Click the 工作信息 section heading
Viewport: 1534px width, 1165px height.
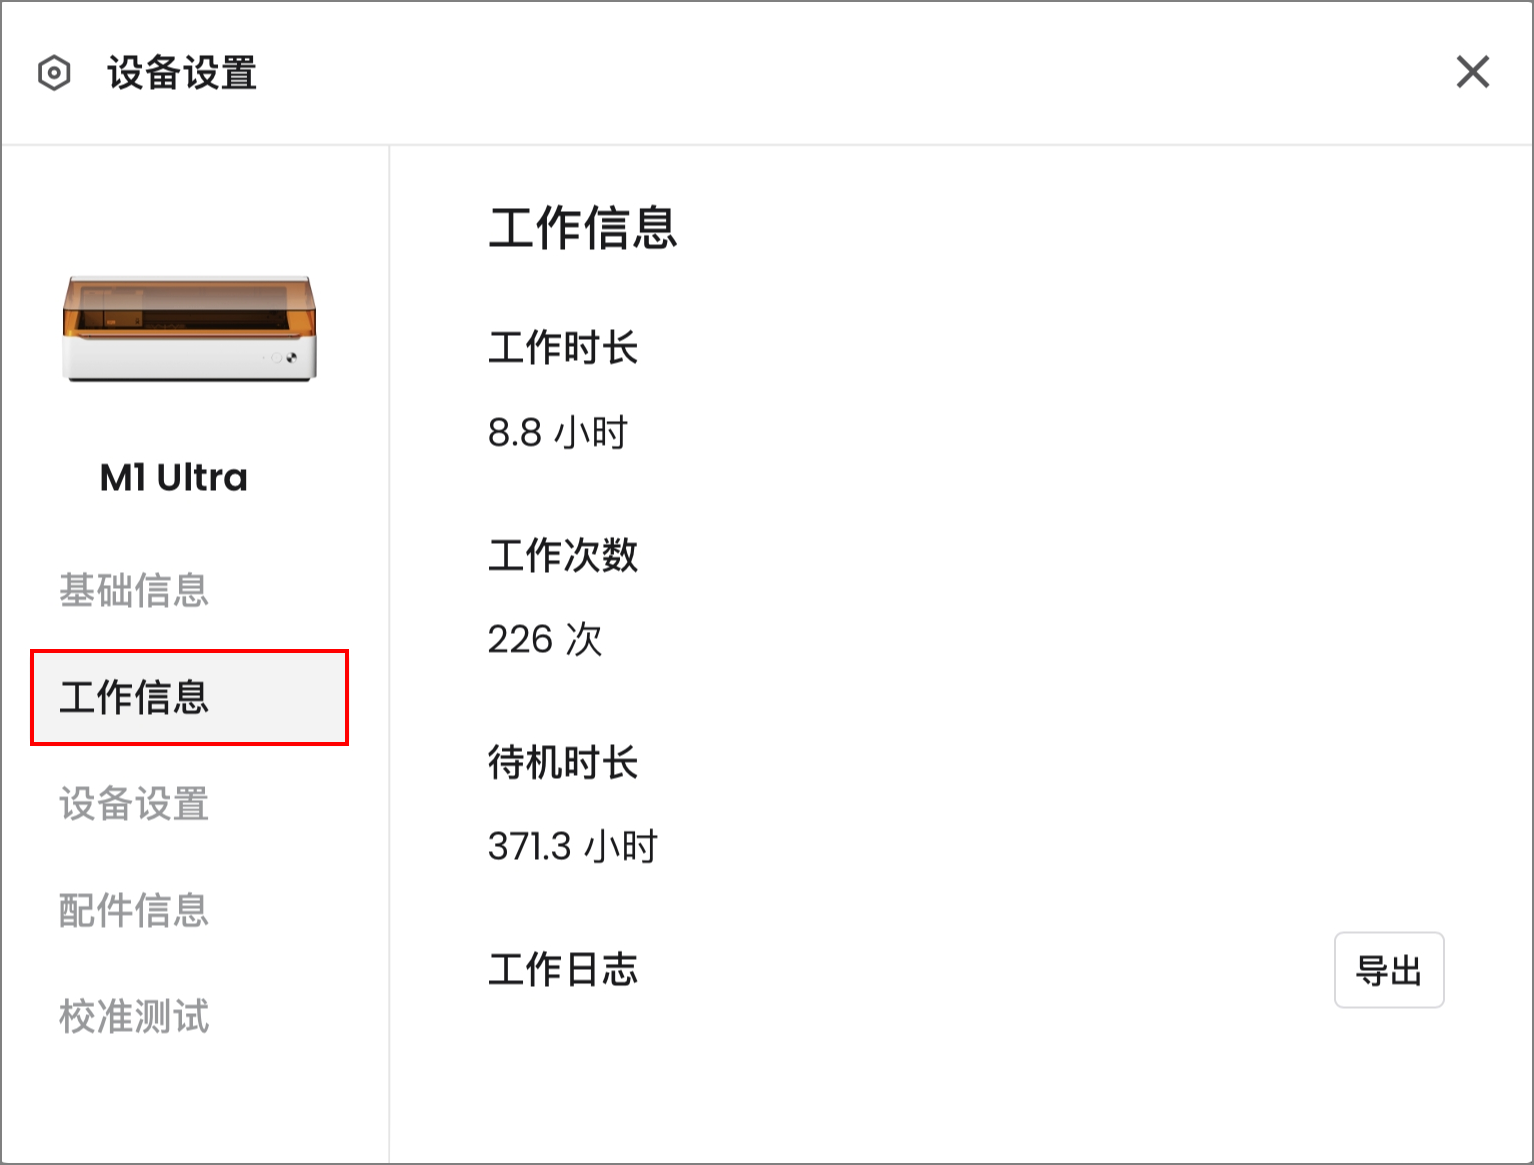pyautogui.click(x=583, y=227)
